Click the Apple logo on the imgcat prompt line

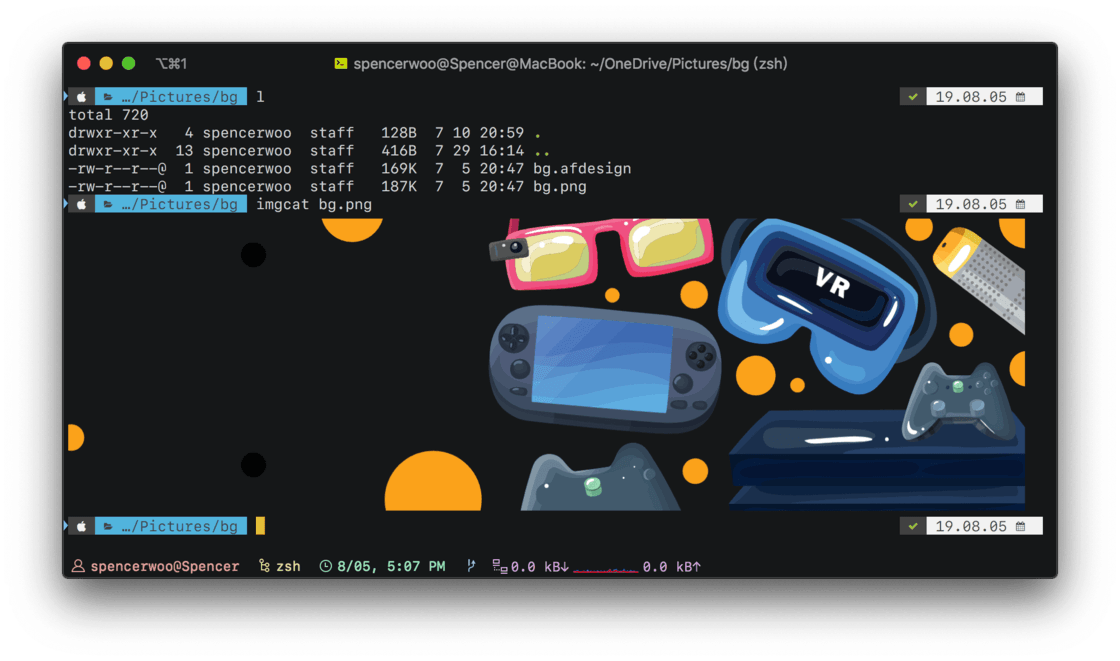tap(81, 204)
